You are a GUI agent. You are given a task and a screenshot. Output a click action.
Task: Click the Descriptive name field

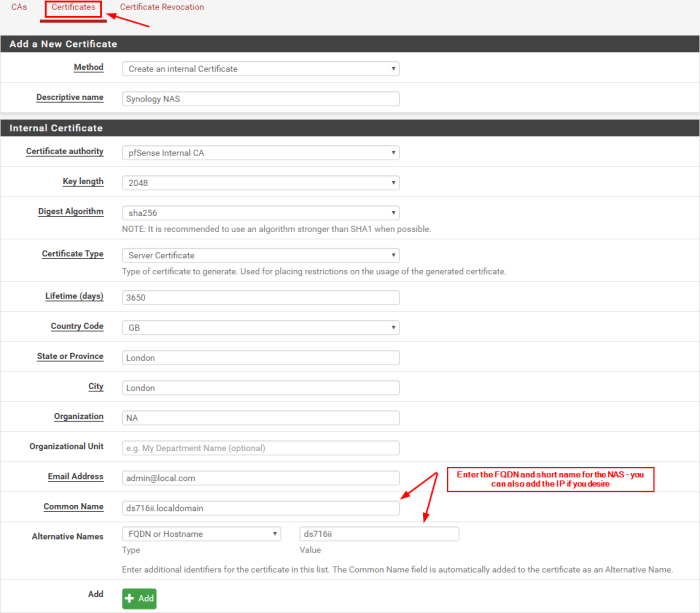[260, 99]
